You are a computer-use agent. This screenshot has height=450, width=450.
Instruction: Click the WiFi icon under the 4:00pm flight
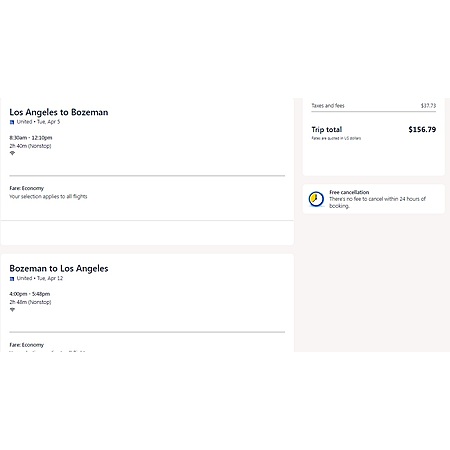pos(12,310)
